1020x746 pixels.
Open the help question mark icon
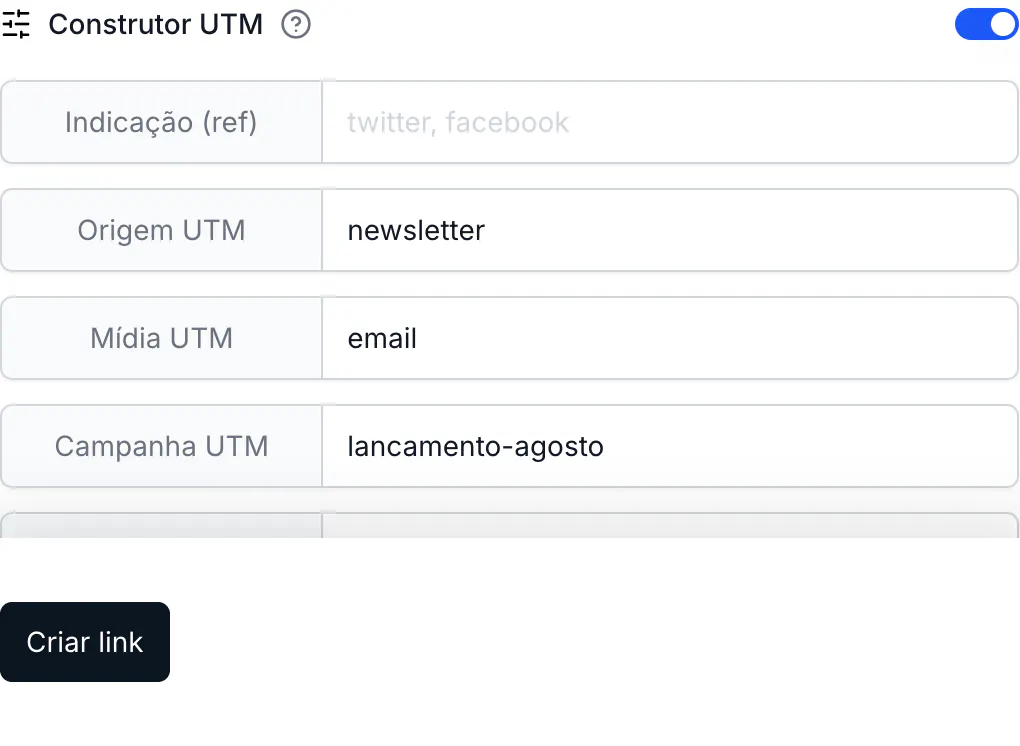click(x=296, y=25)
